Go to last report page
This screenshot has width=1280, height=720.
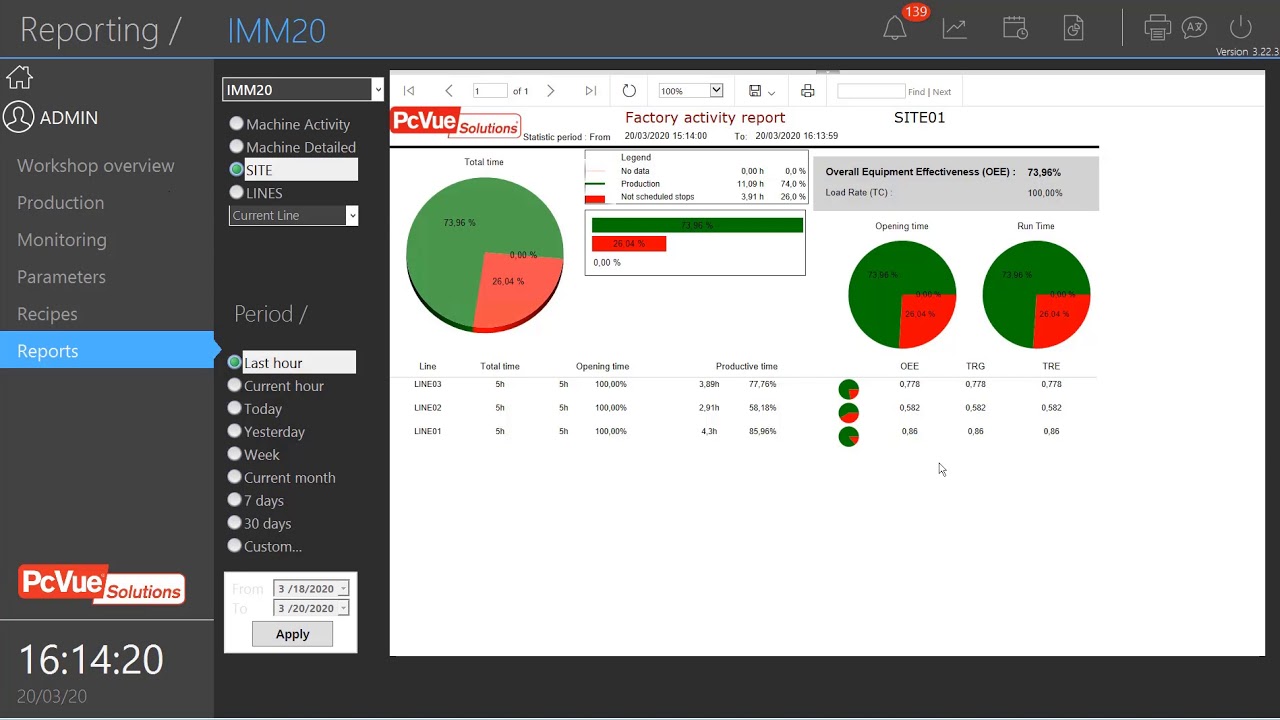tap(591, 91)
